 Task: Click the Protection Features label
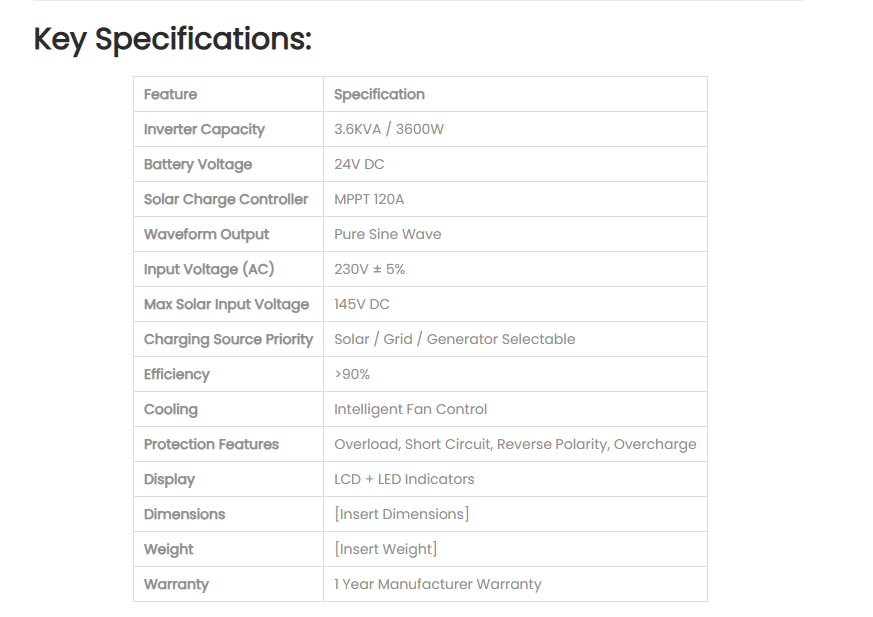pos(211,444)
